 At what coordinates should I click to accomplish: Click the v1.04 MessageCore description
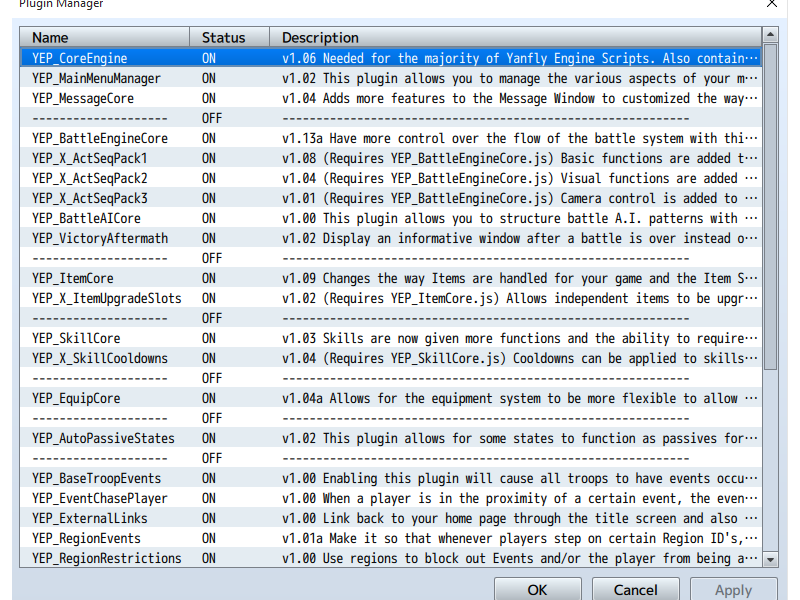(x=519, y=98)
